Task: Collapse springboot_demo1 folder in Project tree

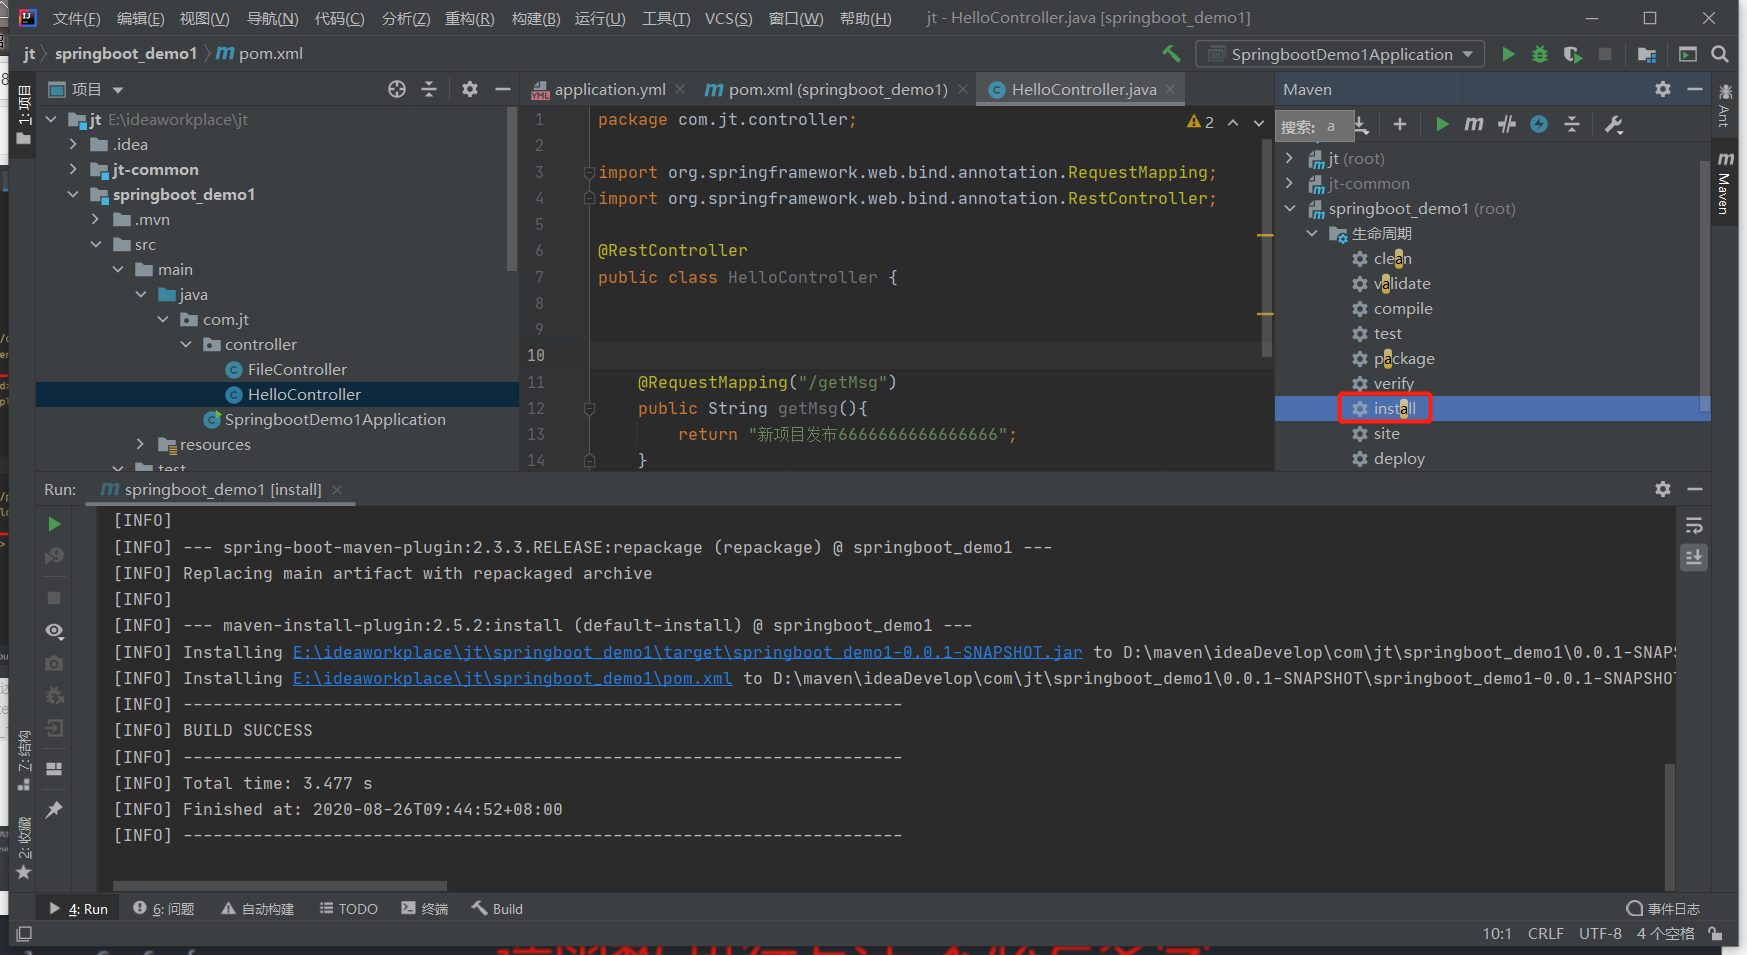Action: point(73,194)
